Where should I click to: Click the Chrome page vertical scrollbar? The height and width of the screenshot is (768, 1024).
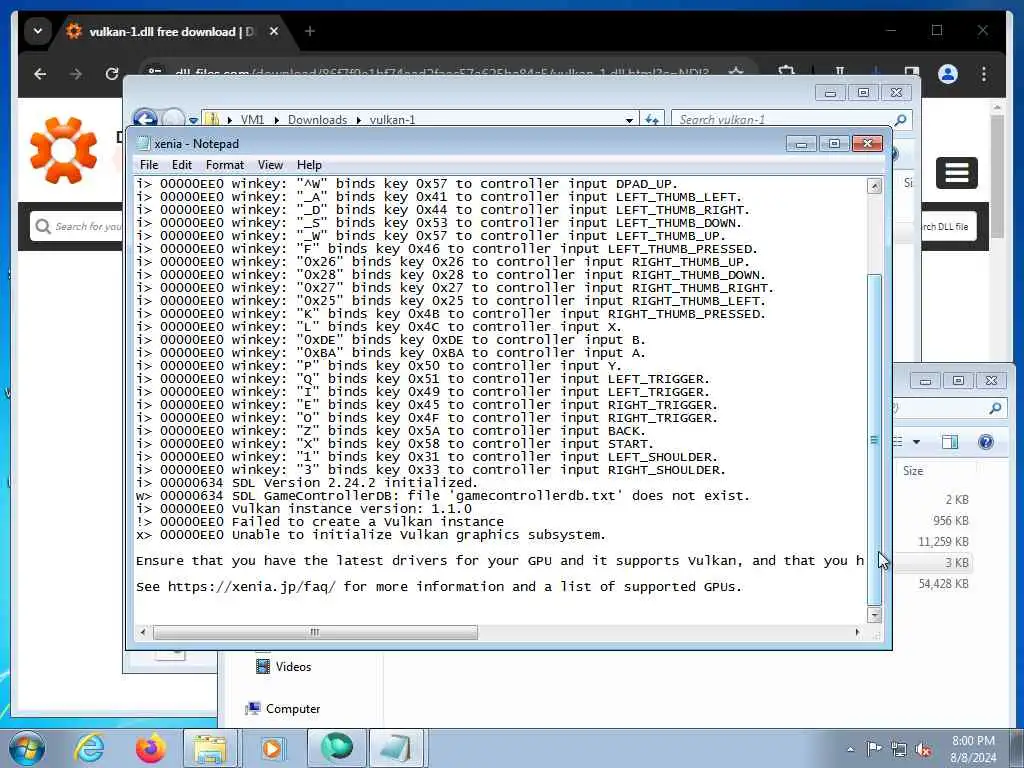[997, 176]
